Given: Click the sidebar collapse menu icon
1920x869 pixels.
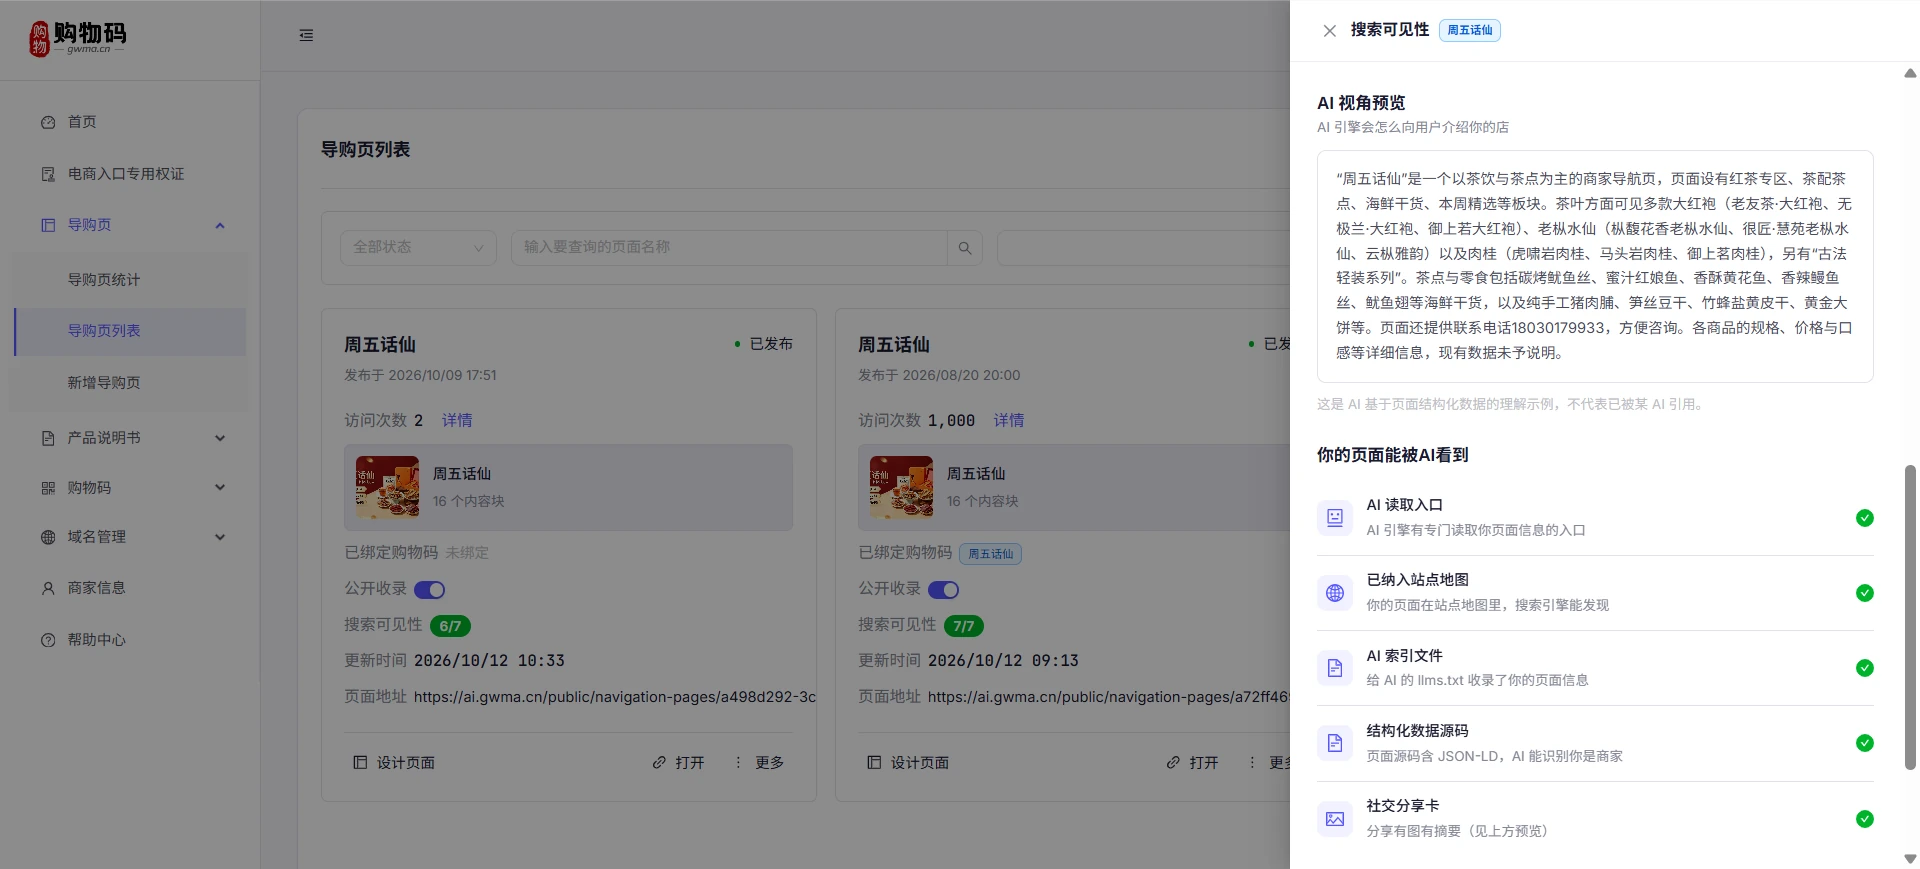Looking at the screenshot, I should click(306, 35).
